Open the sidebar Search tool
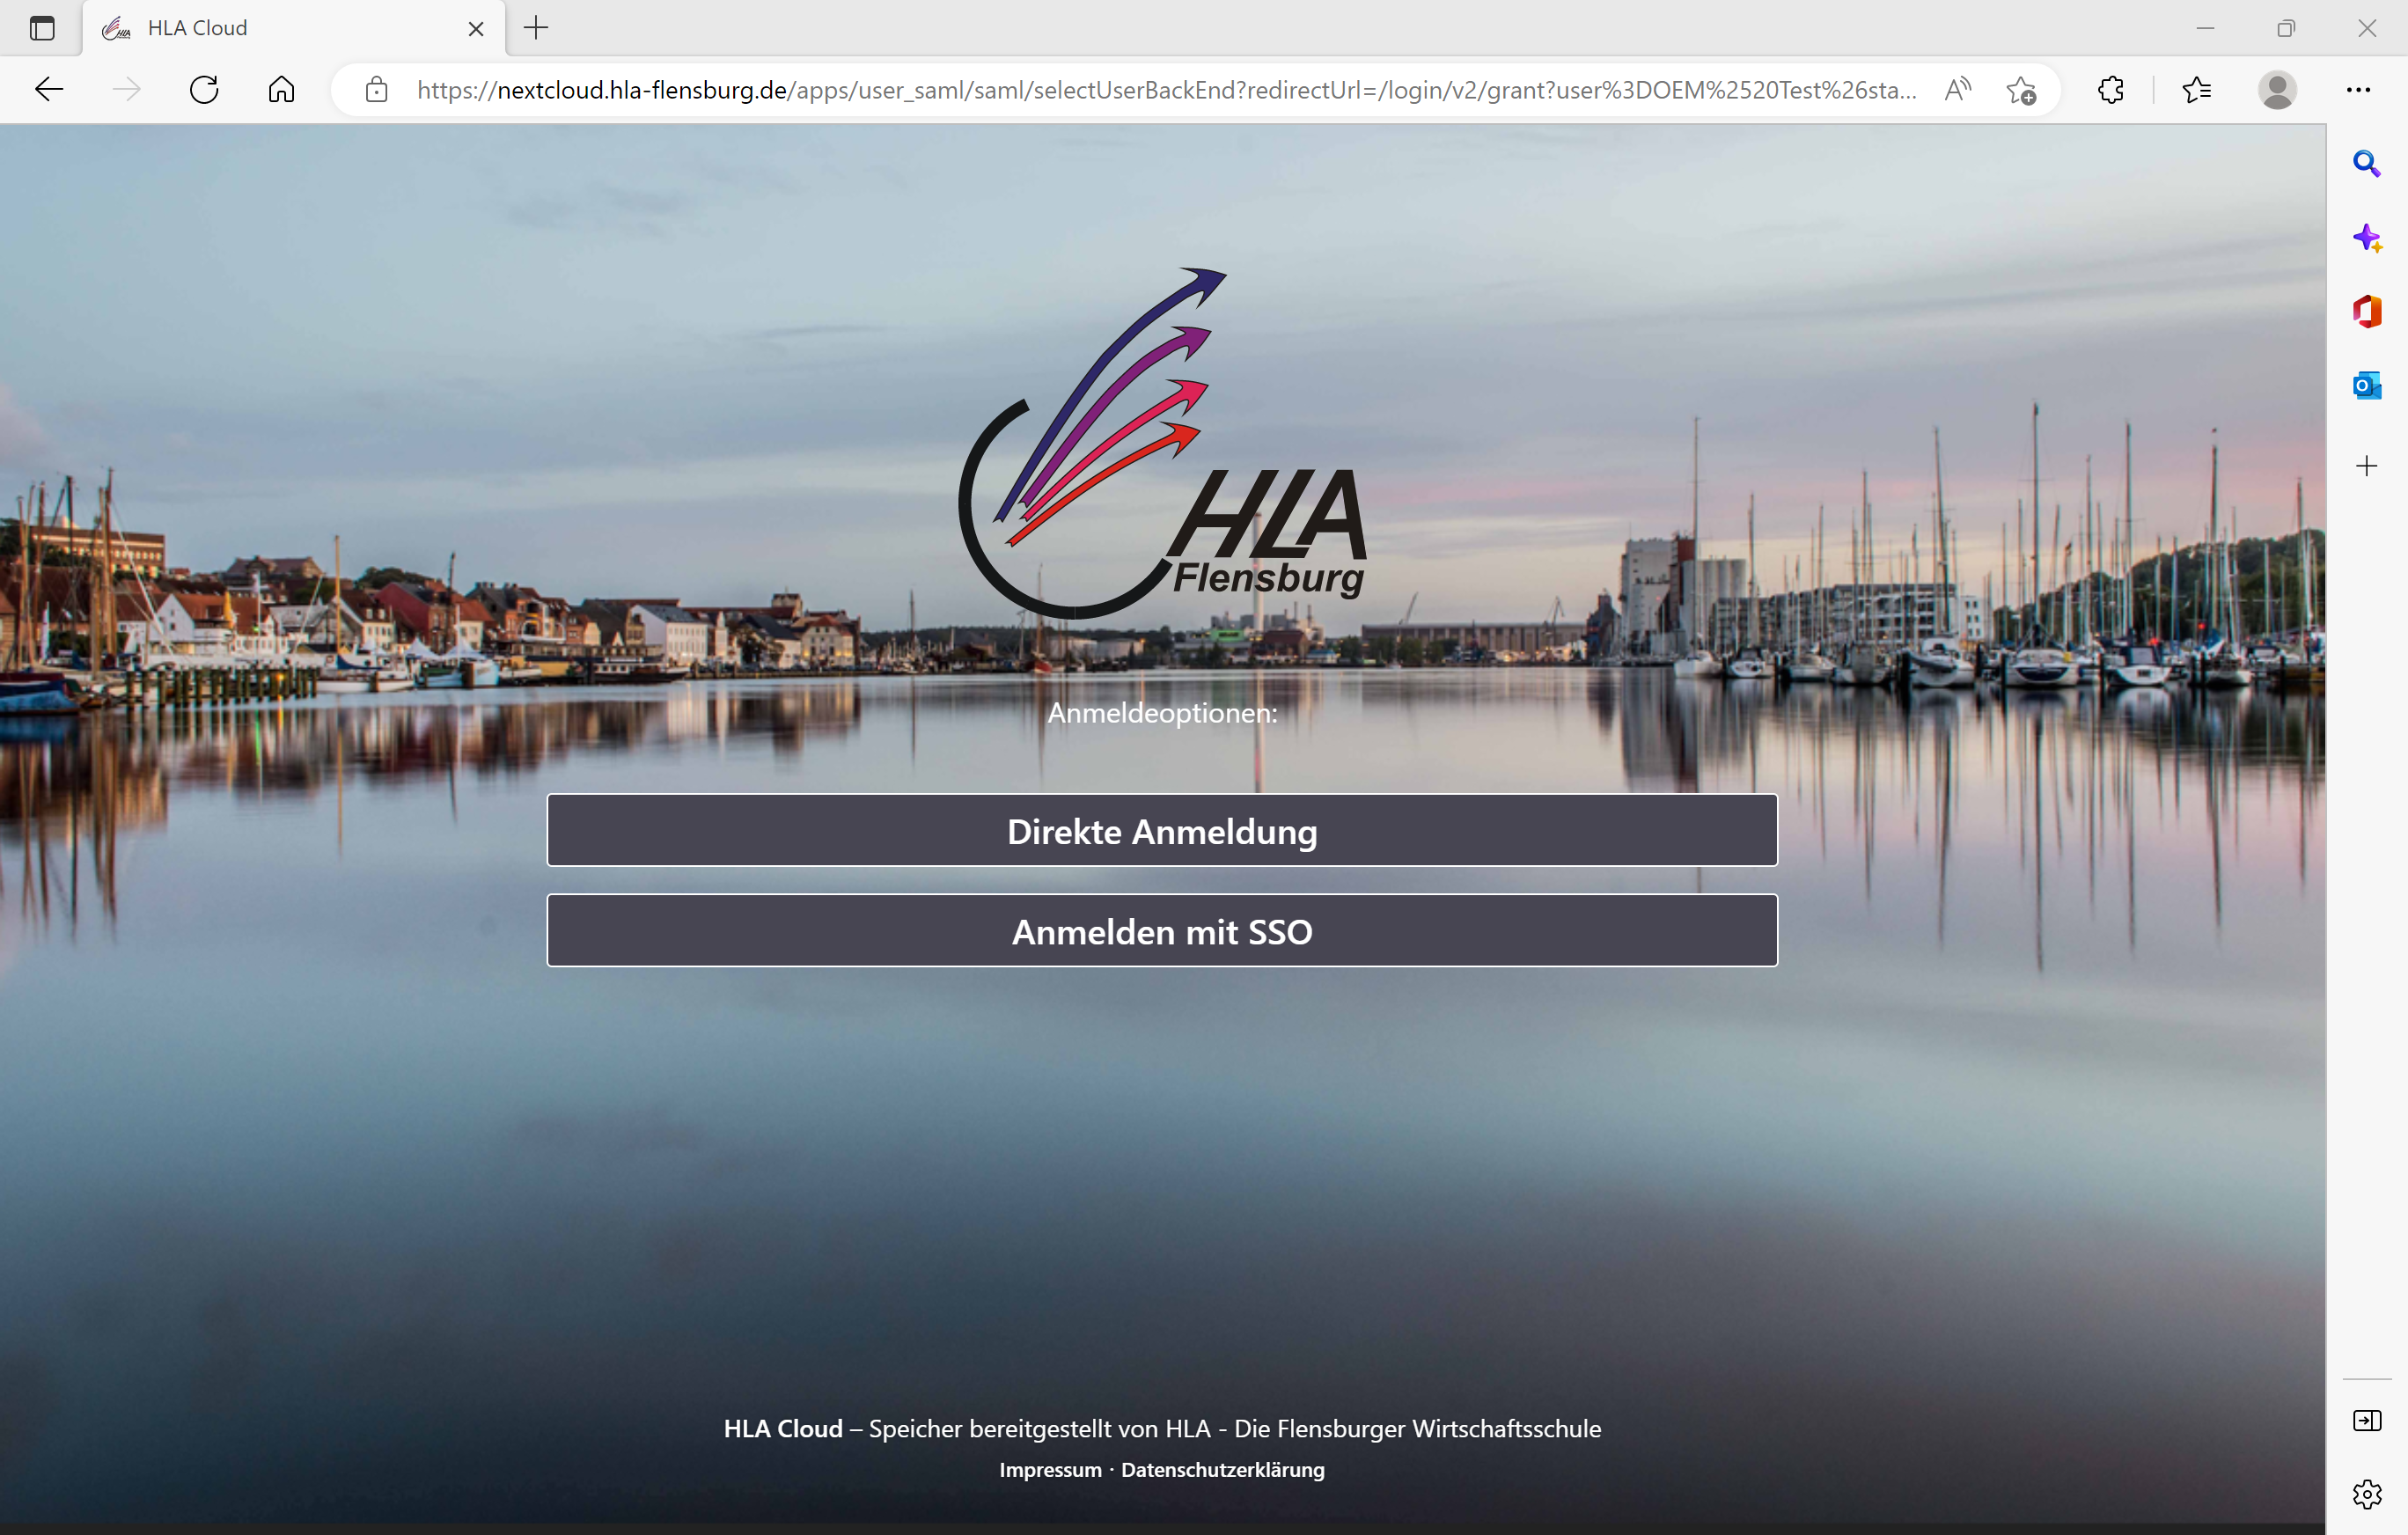Screen dimensions: 2408x1535 click(2366, 163)
